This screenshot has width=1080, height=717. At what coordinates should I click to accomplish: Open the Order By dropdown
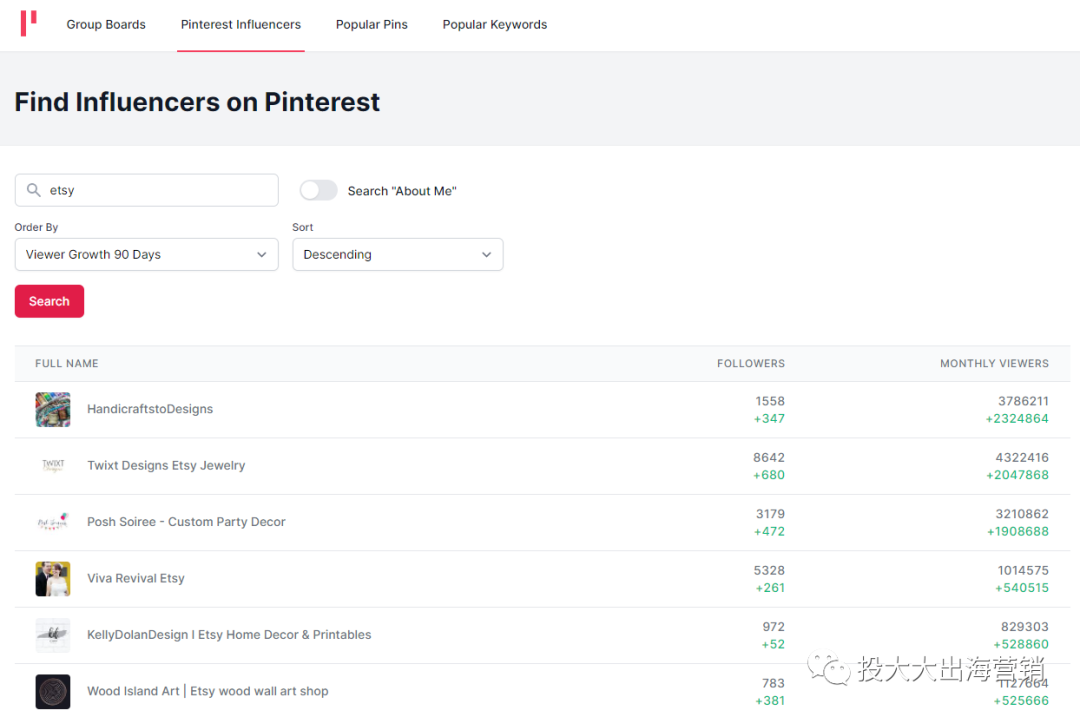[x=146, y=254]
